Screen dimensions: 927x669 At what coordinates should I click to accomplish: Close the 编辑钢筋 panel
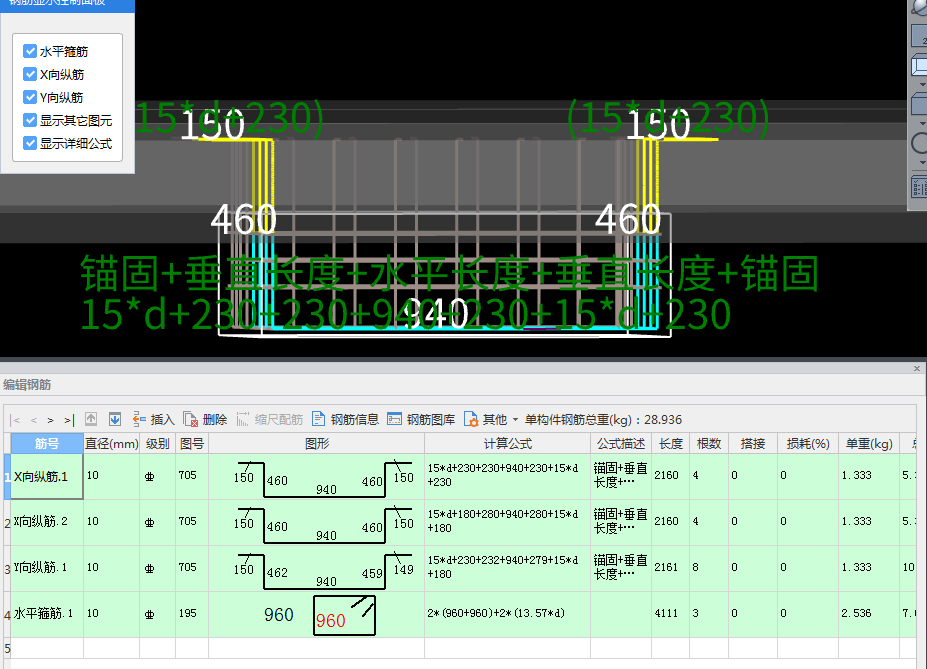pyautogui.click(x=917, y=368)
